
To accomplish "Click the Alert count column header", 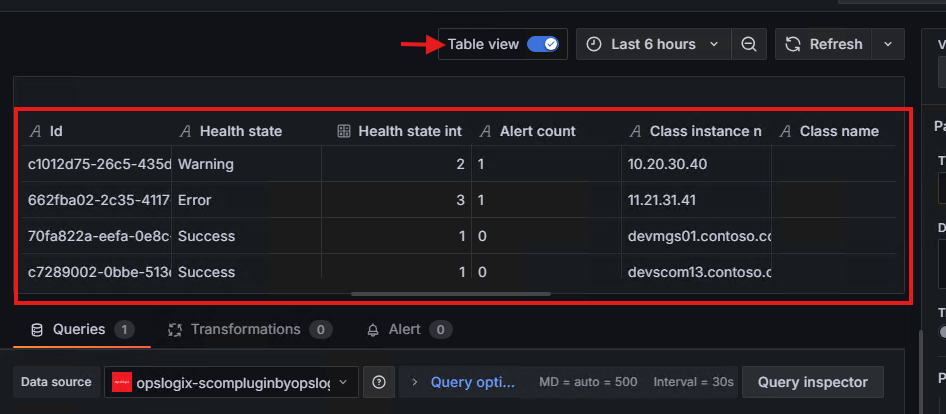I will tap(535, 131).
